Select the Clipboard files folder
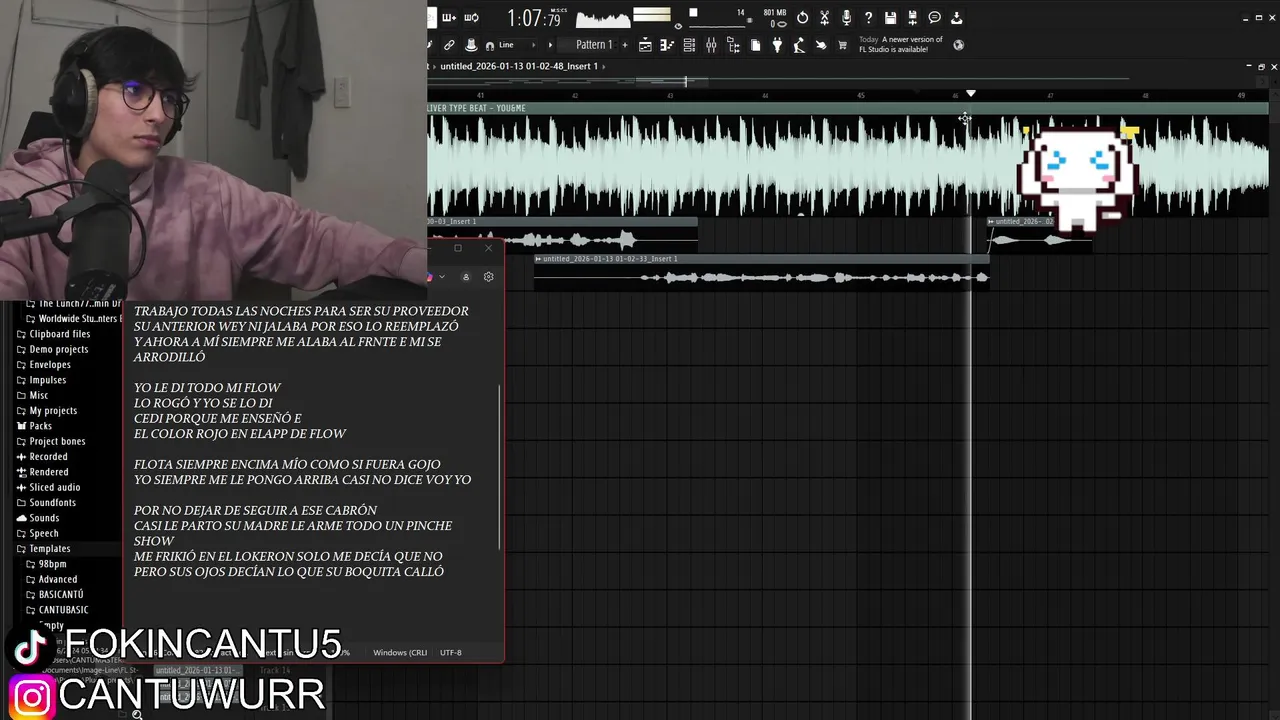 pyautogui.click(x=53, y=334)
